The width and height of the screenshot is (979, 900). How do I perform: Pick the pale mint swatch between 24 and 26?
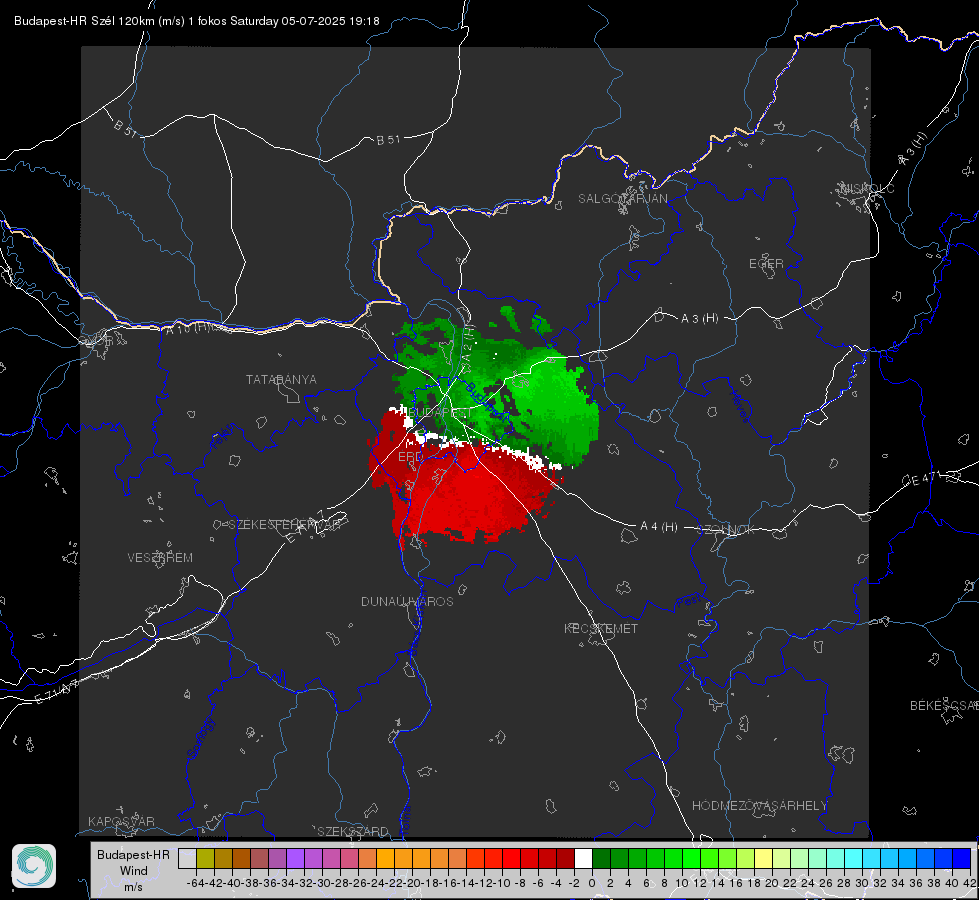(817, 858)
